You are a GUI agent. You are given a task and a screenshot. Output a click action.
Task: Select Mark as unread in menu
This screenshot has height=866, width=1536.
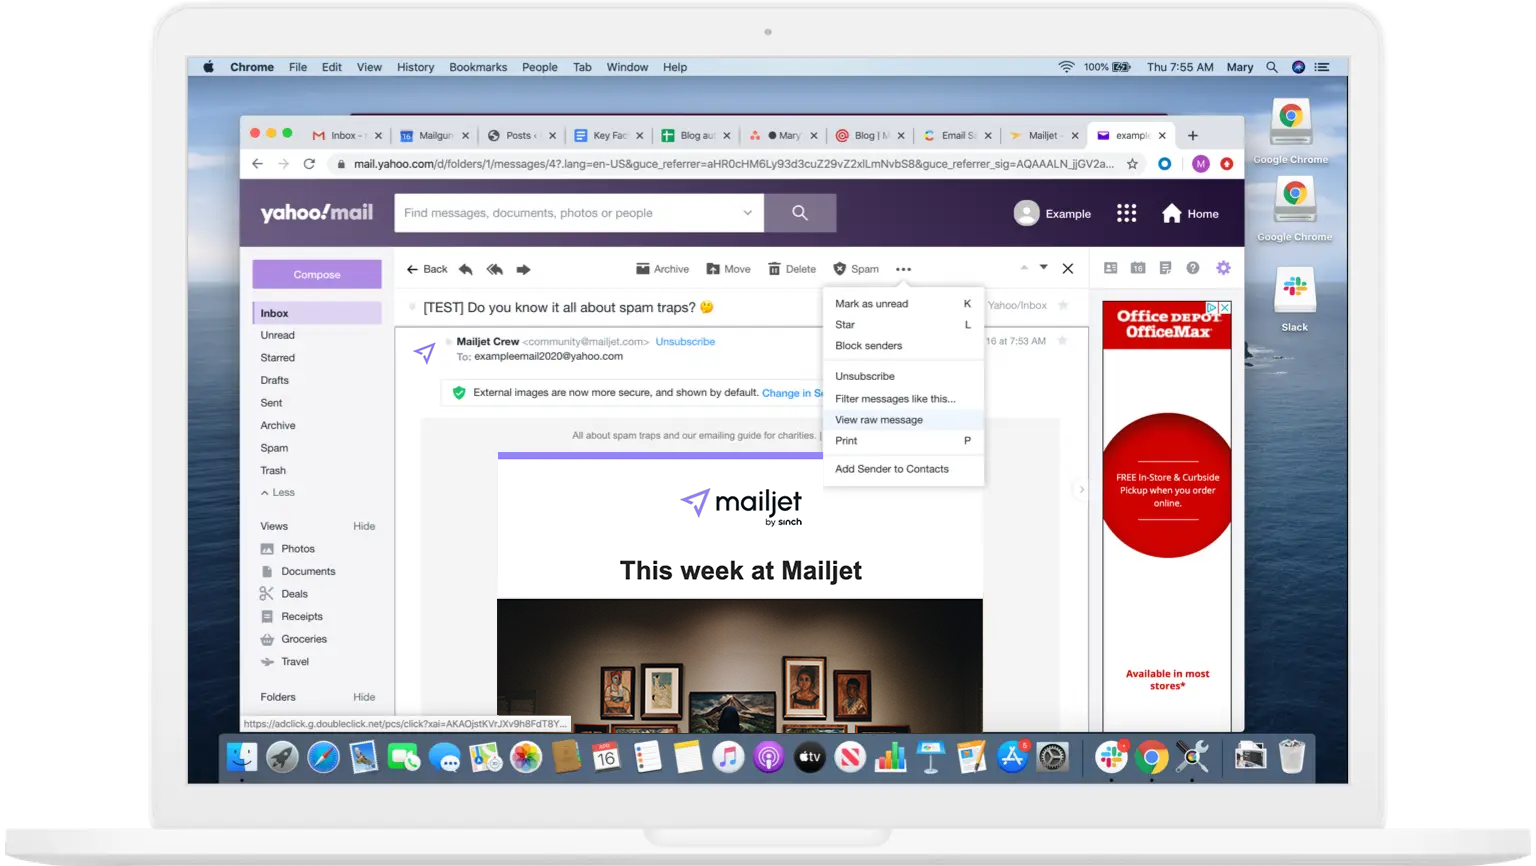point(903,304)
